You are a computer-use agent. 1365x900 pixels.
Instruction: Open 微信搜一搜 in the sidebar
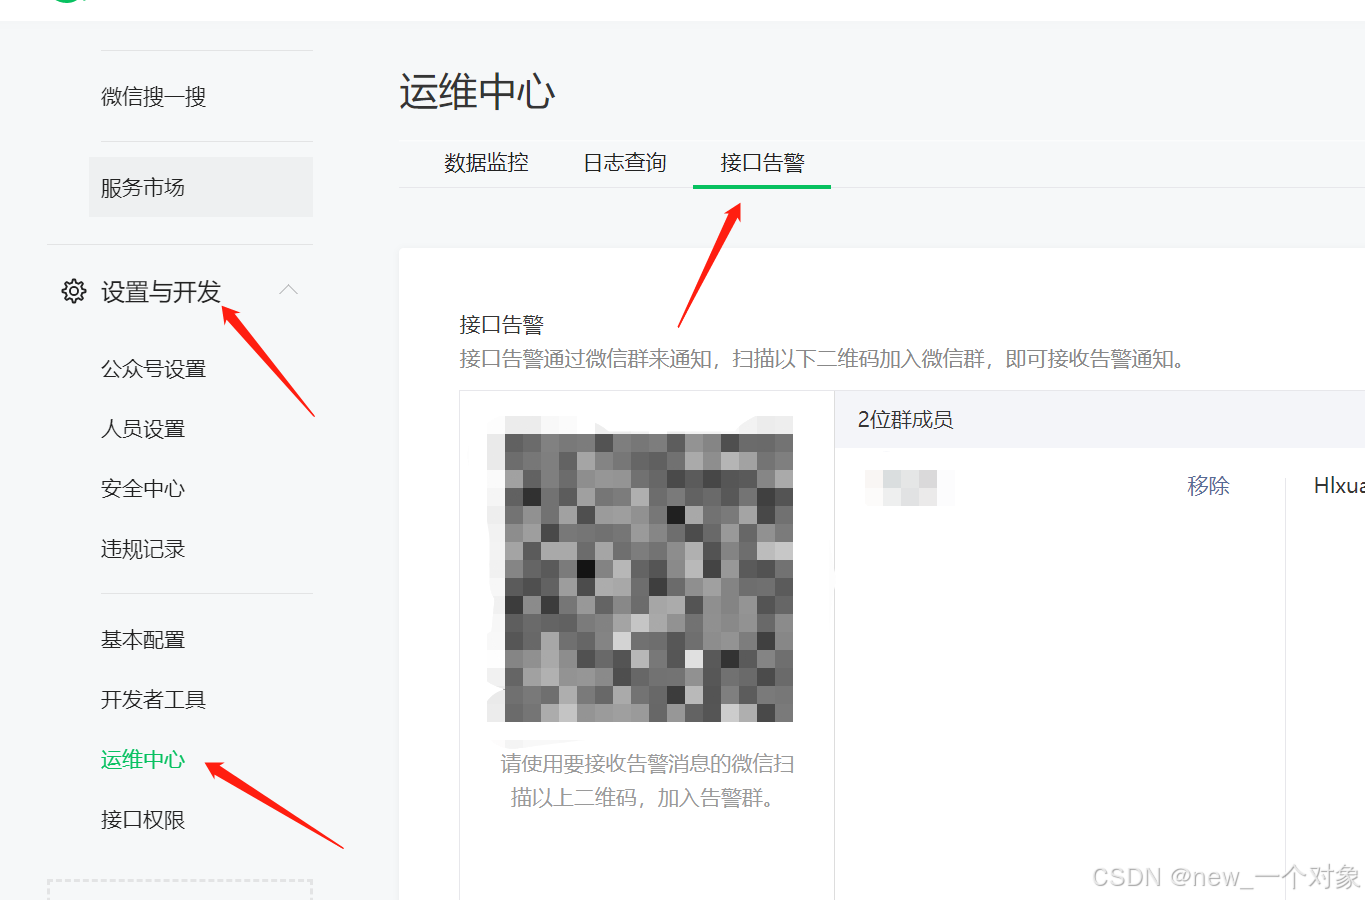[153, 97]
